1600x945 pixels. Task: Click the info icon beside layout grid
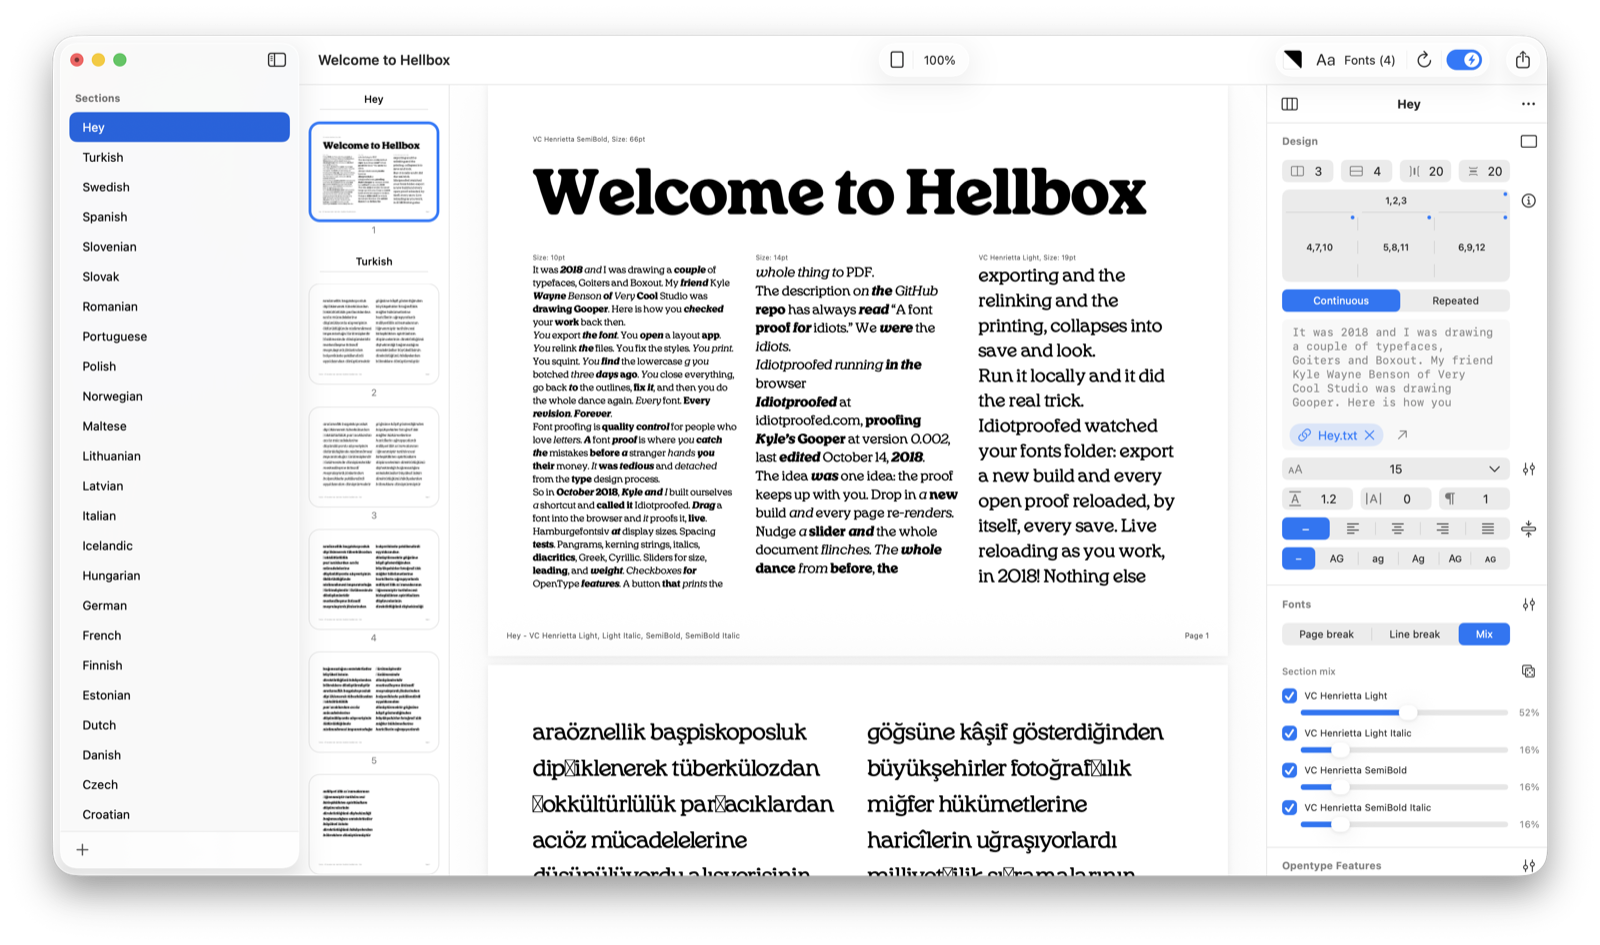tap(1528, 201)
